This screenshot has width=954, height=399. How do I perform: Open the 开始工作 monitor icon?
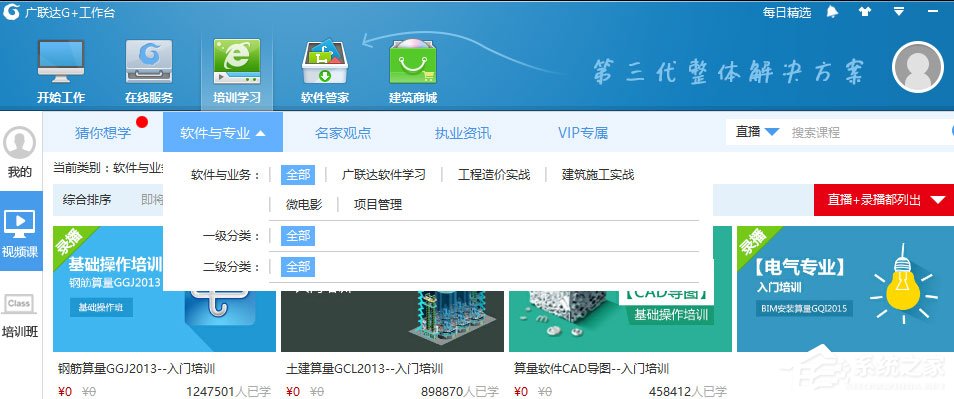tap(61, 61)
